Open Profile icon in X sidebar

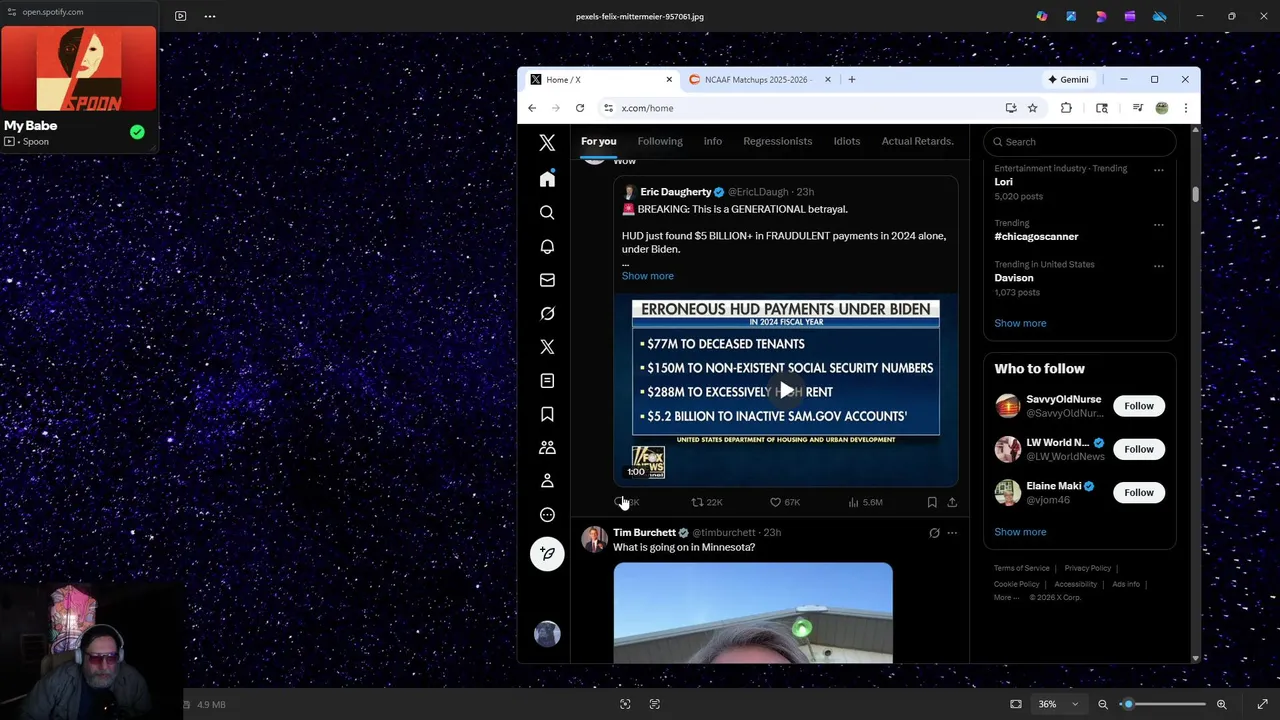tap(547, 481)
